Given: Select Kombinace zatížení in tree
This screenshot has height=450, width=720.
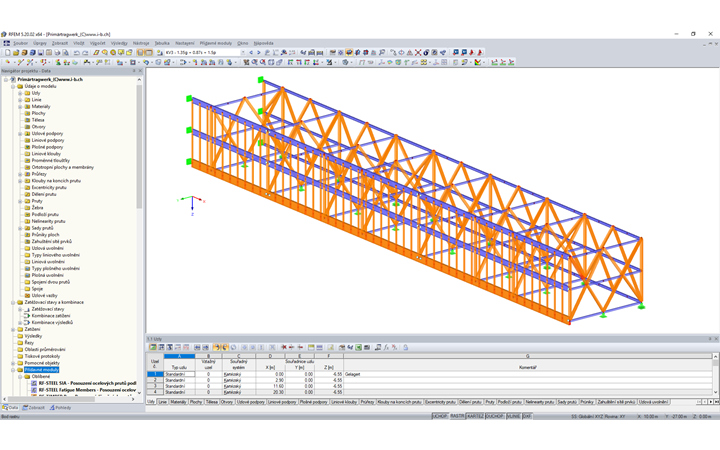Looking at the screenshot, I should (x=51, y=316).
